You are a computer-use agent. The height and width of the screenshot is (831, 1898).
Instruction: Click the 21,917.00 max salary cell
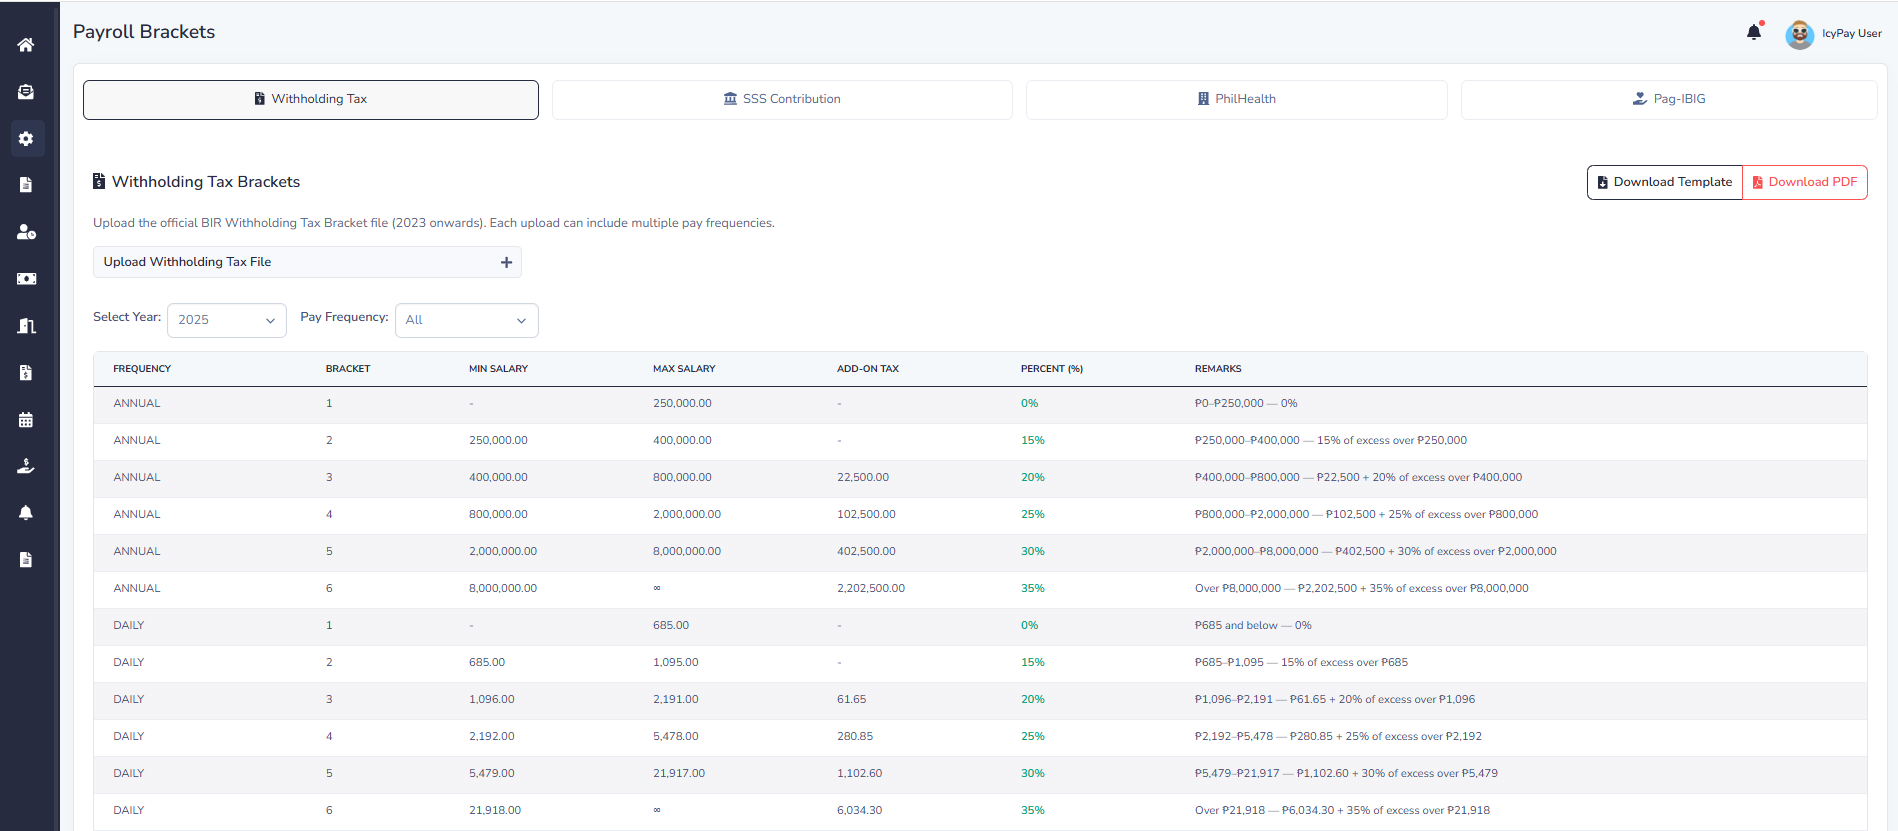[679, 774]
